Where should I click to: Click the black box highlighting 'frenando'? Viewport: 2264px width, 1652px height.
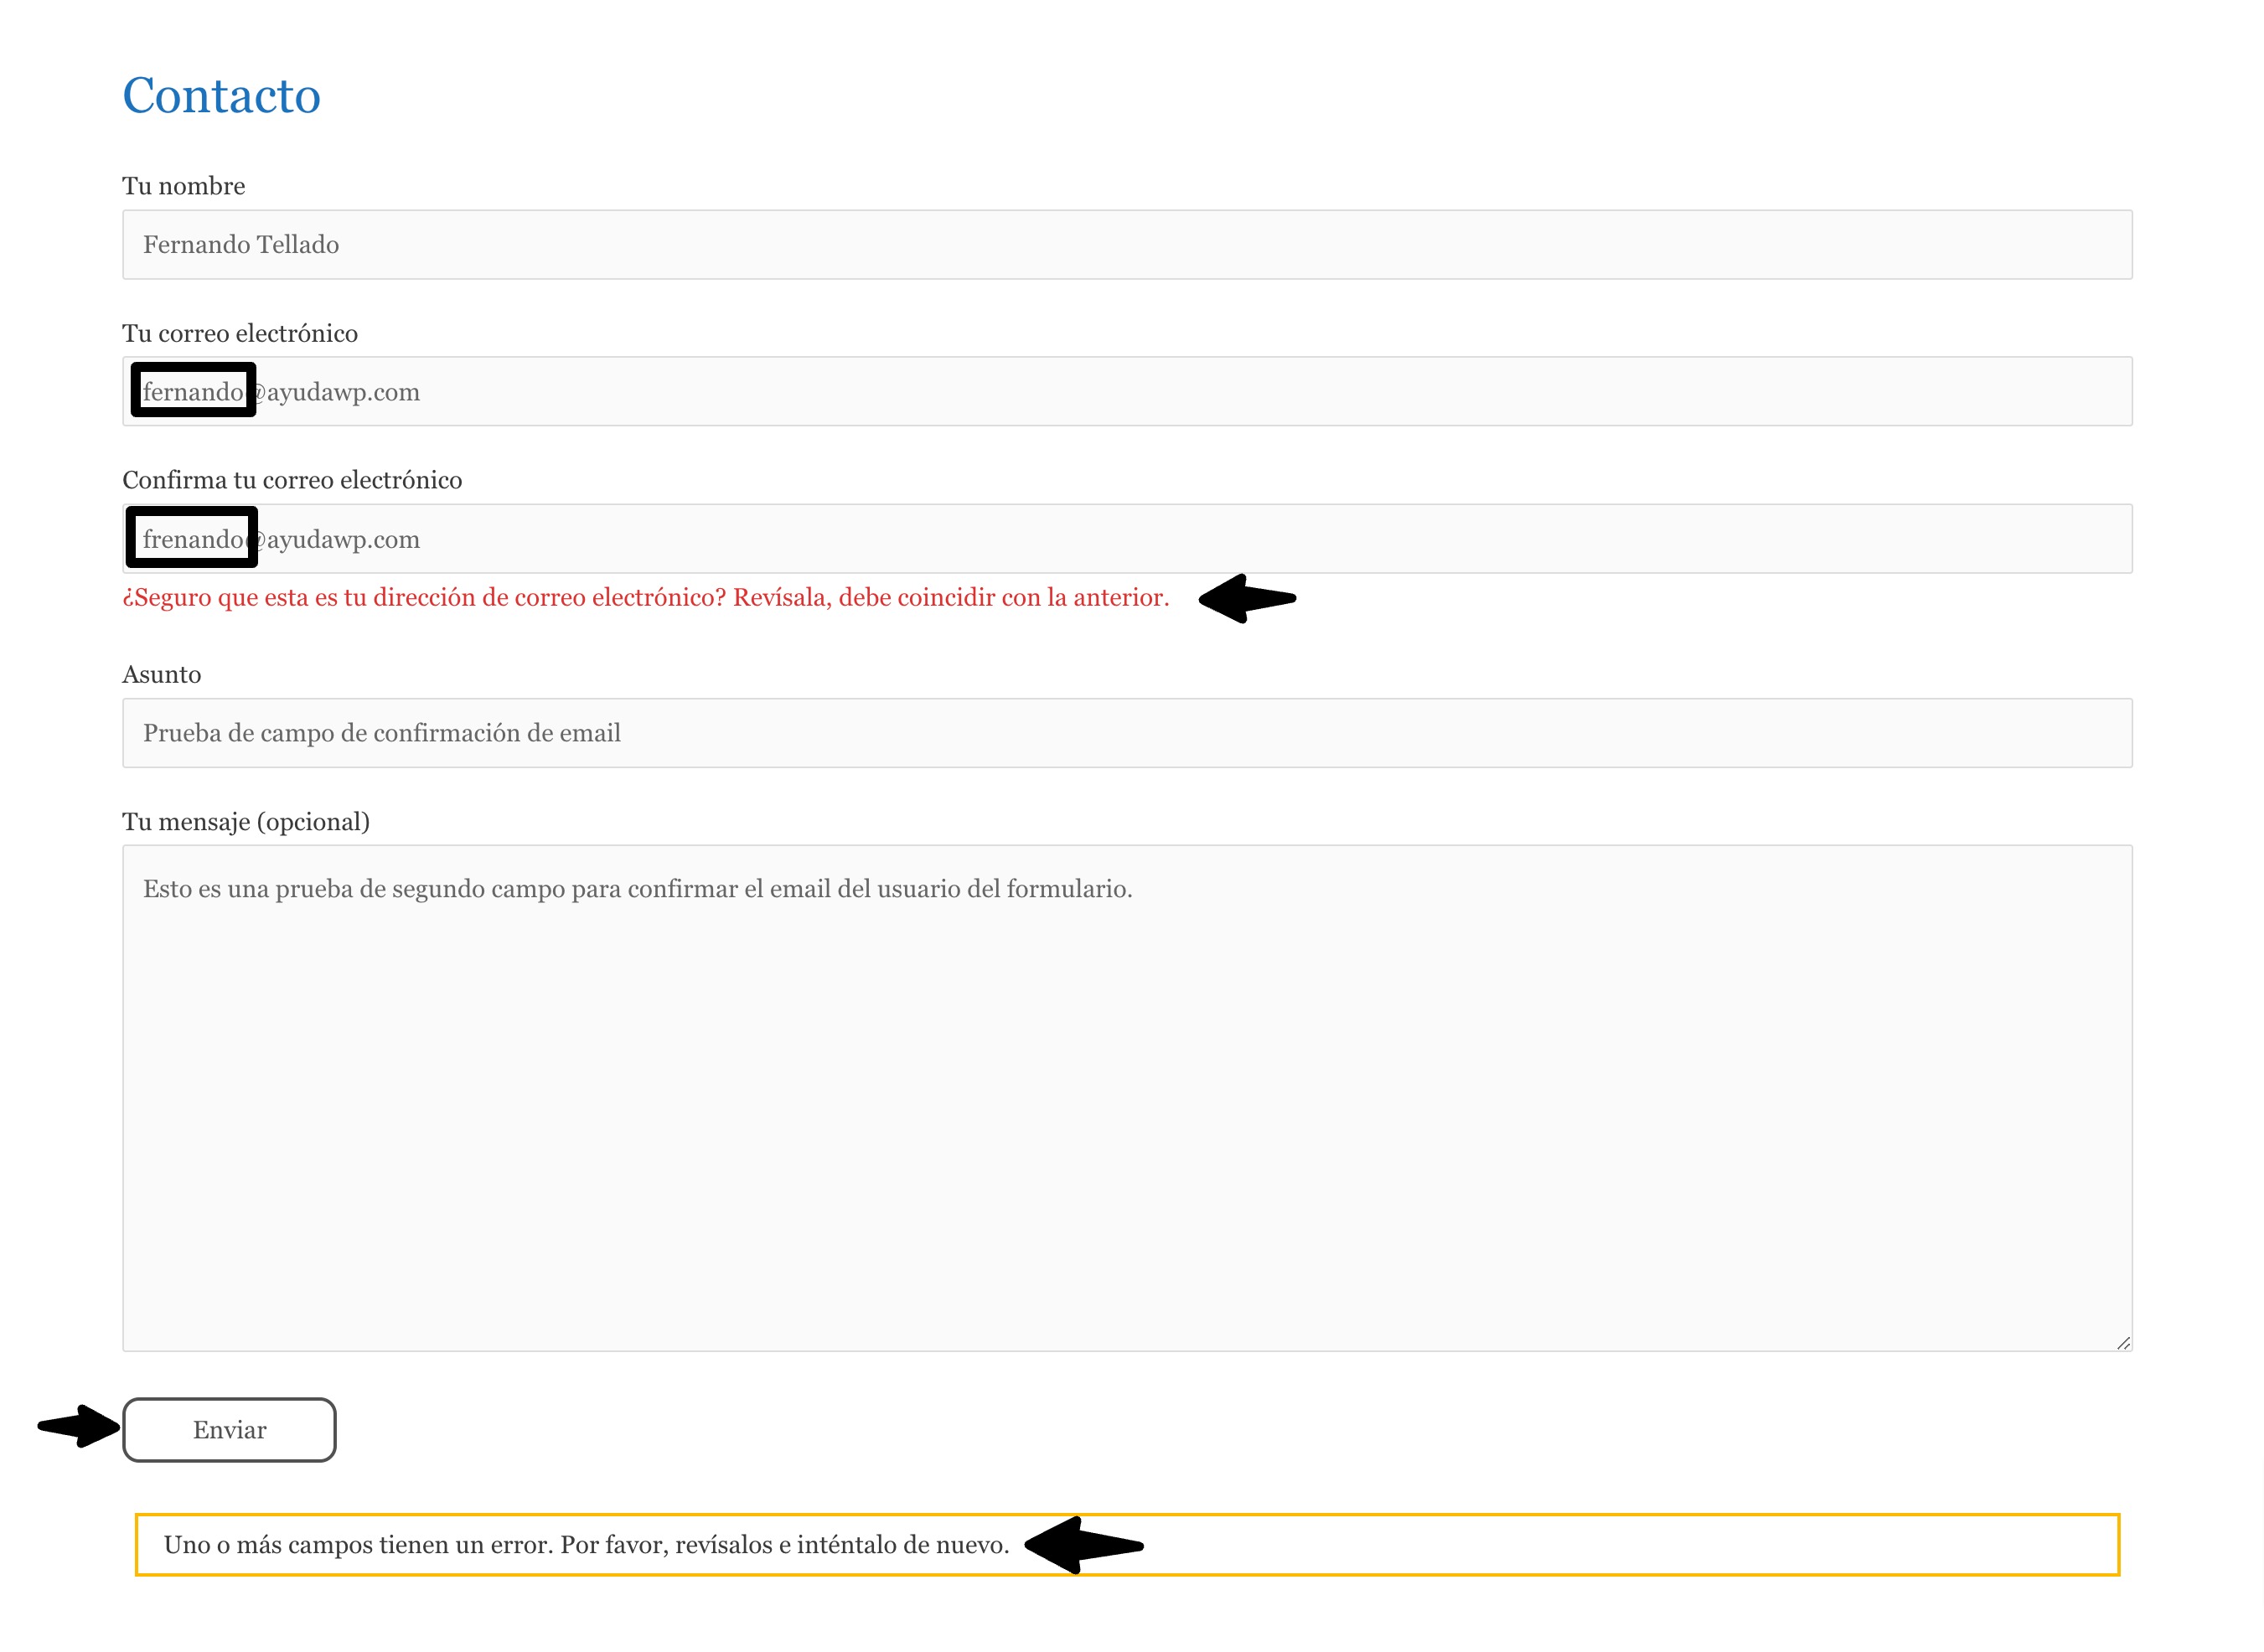(x=192, y=537)
